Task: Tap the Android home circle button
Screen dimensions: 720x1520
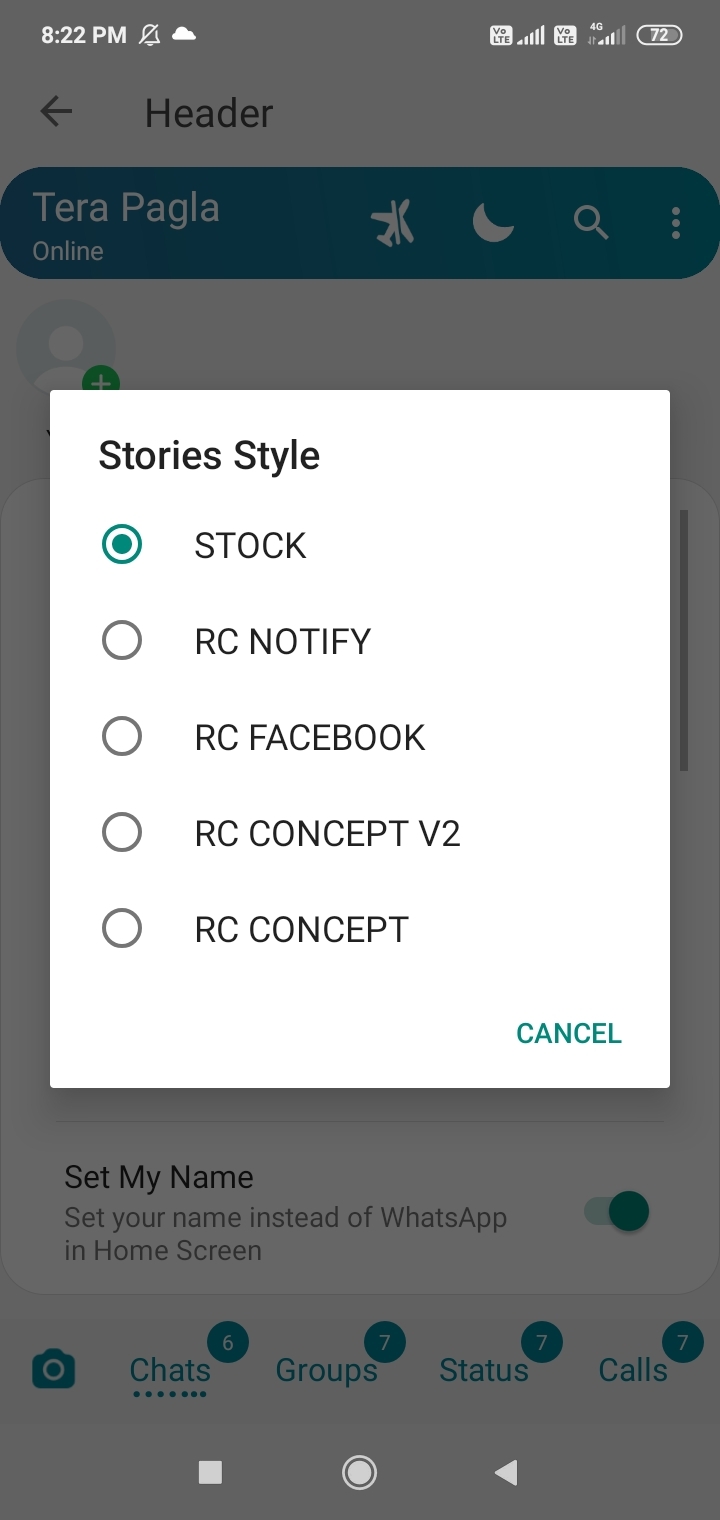Action: tap(359, 1472)
